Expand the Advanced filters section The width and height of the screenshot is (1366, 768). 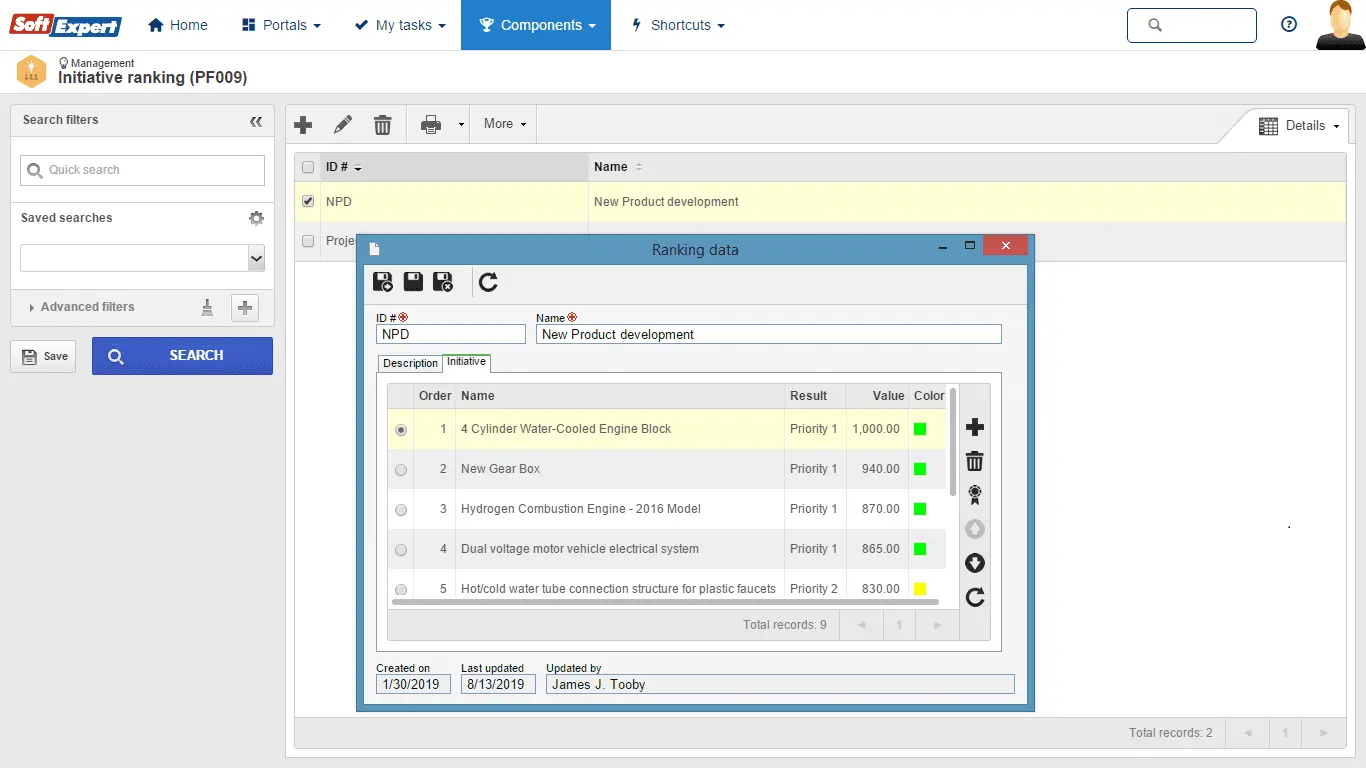[x=87, y=307]
